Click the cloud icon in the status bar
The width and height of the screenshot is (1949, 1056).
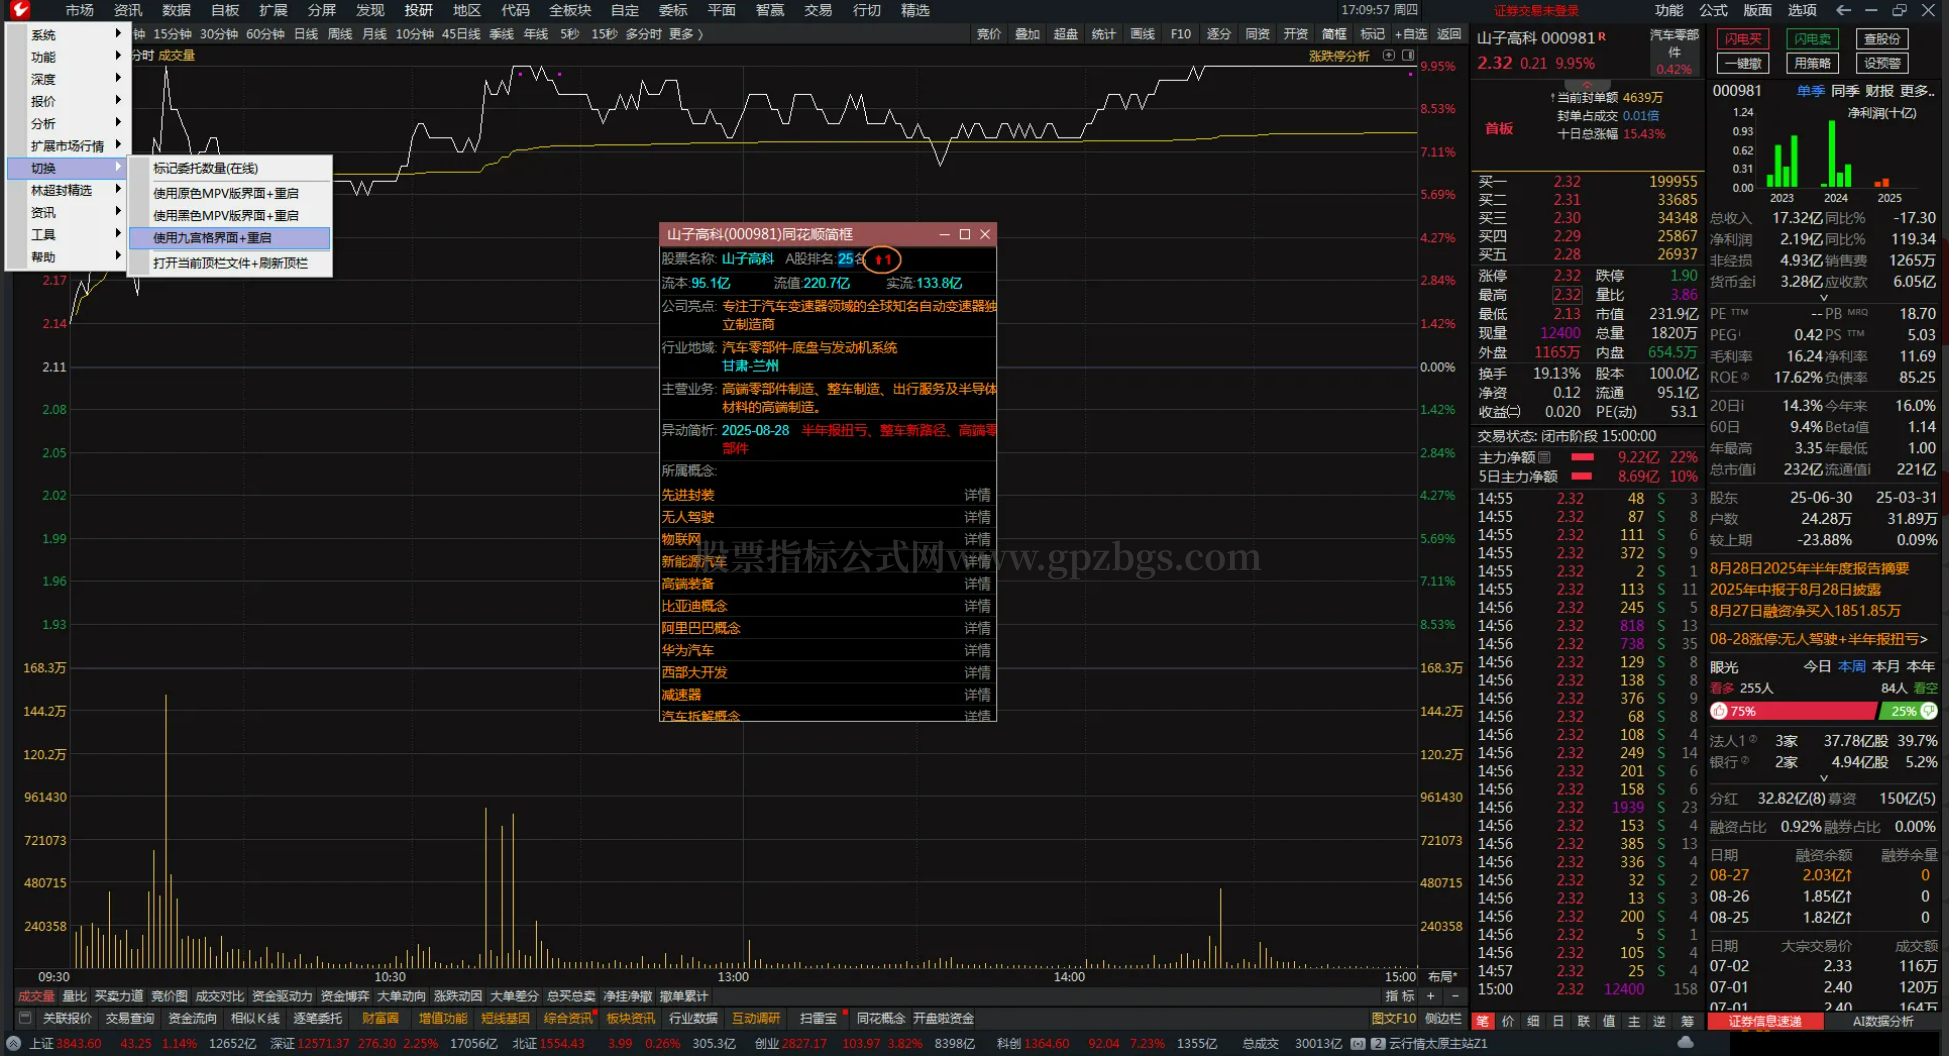click(x=1685, y=1043)
